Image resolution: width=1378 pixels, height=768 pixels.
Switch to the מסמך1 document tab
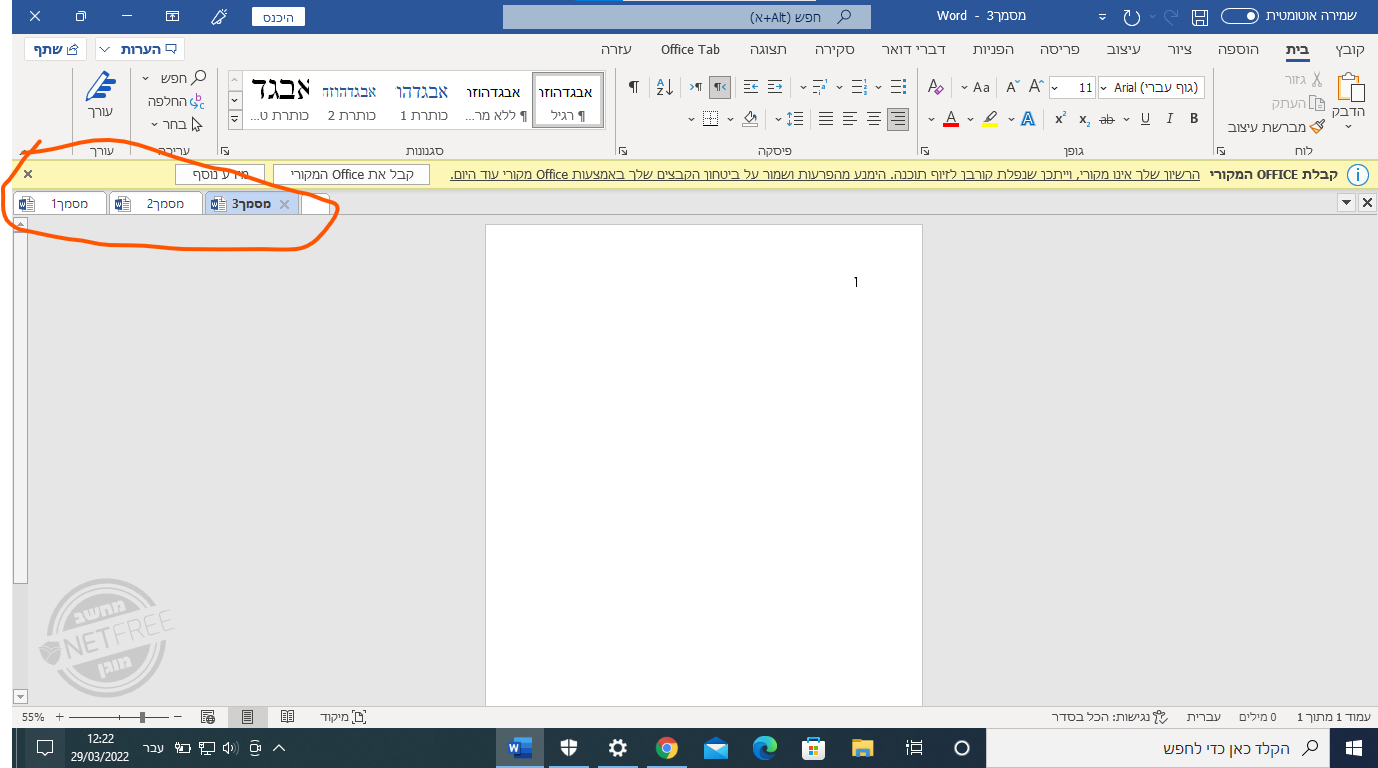coord(59,204)
